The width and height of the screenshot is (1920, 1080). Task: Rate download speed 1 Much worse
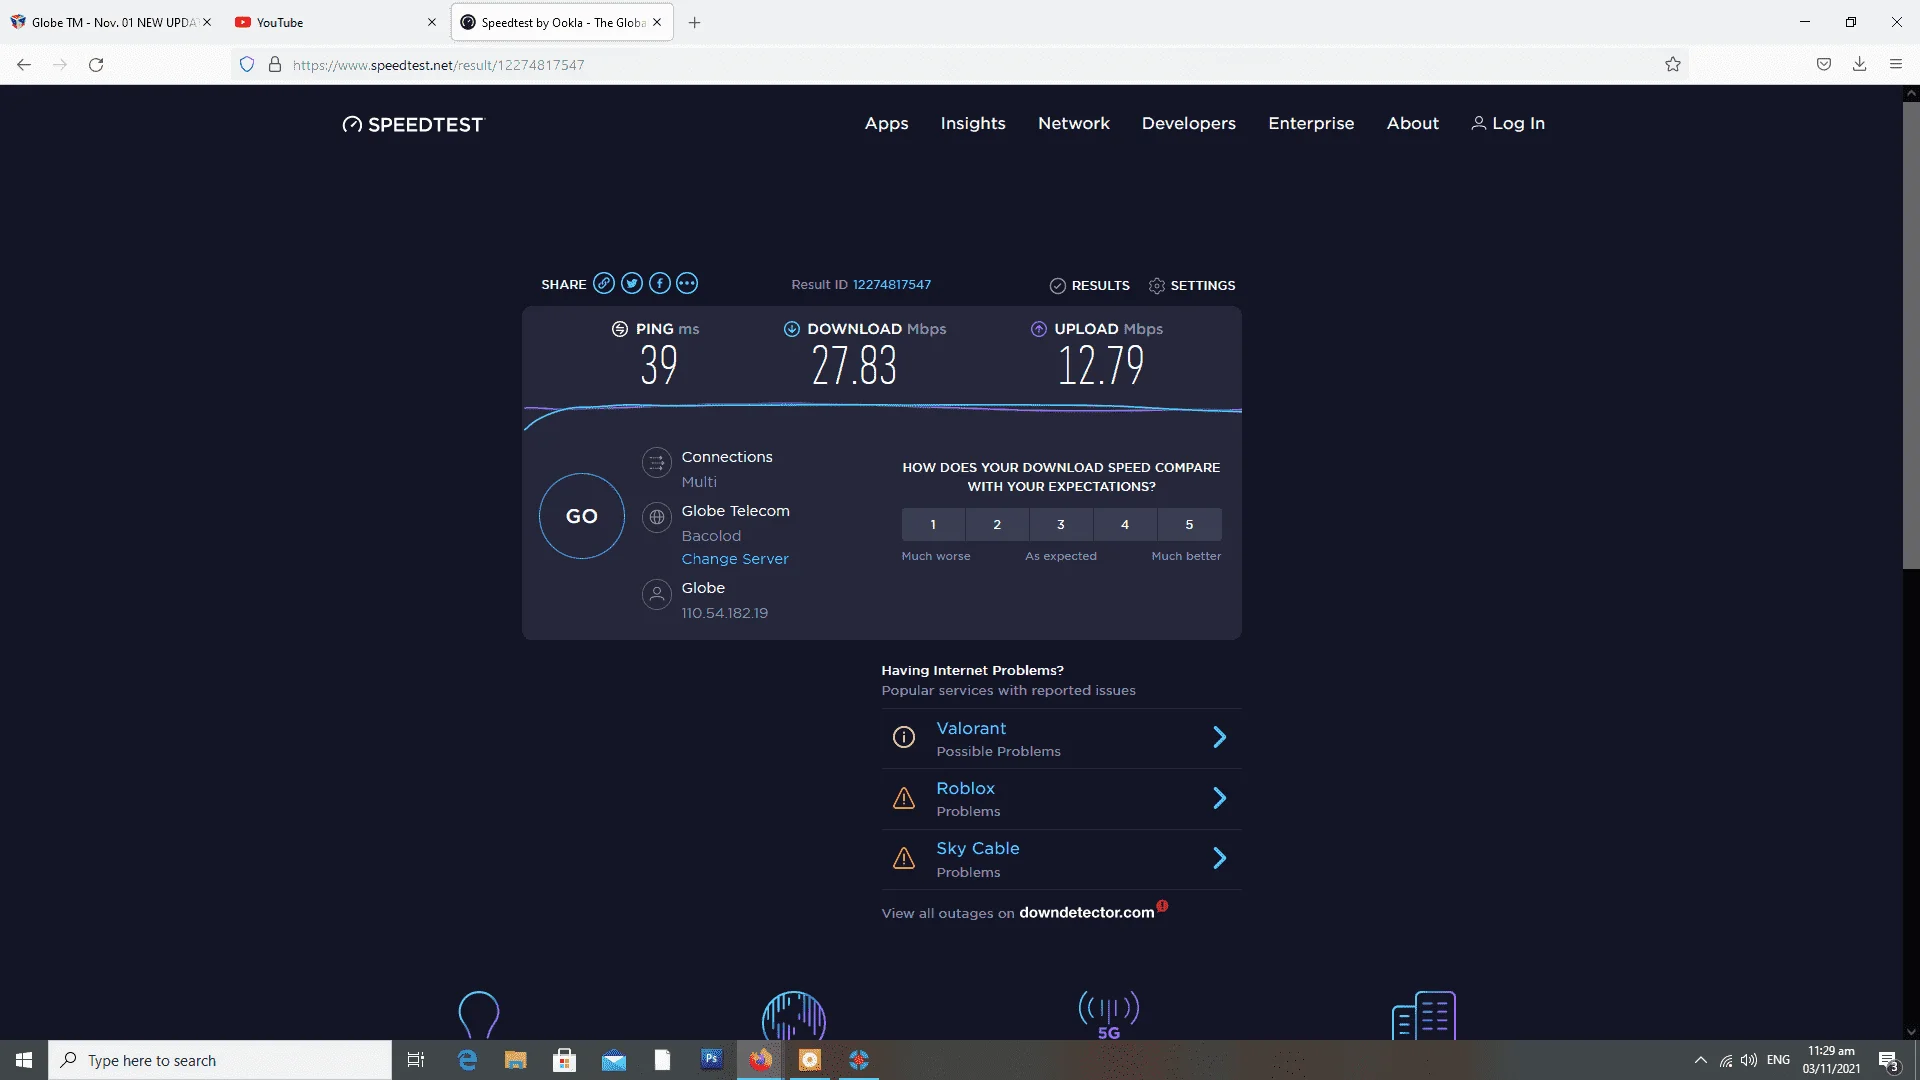coord(933,524)
